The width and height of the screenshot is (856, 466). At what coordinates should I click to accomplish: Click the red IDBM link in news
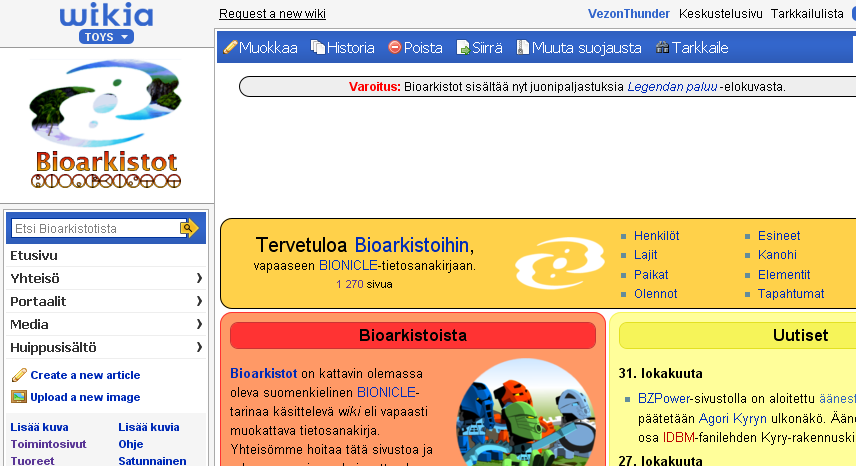(x=679, y=438)
